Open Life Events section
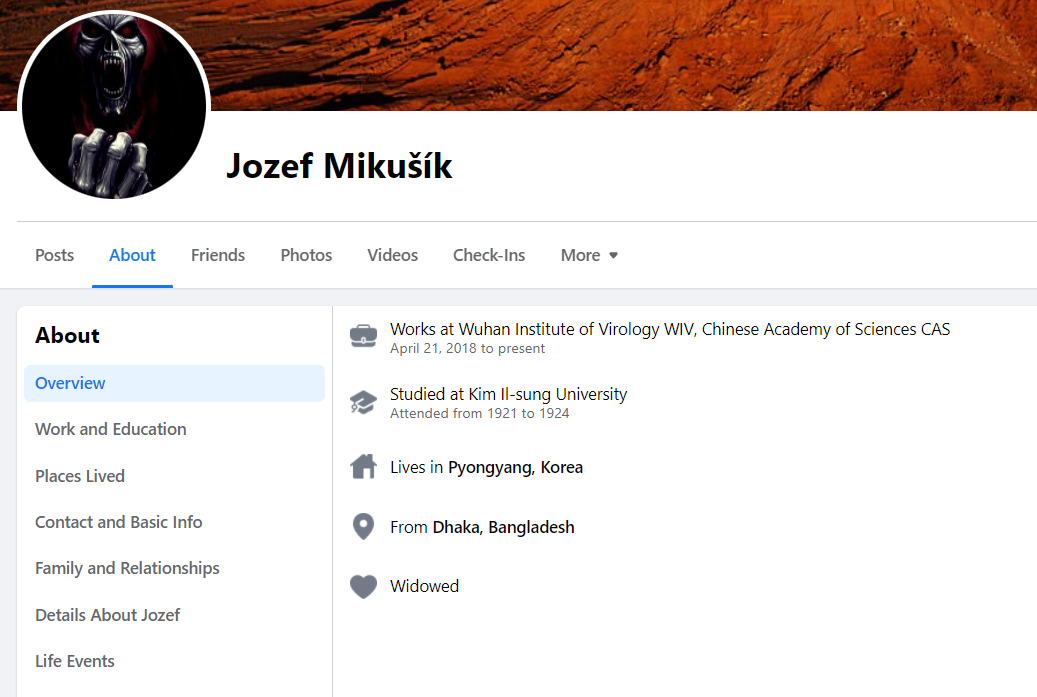 (75, 661)
